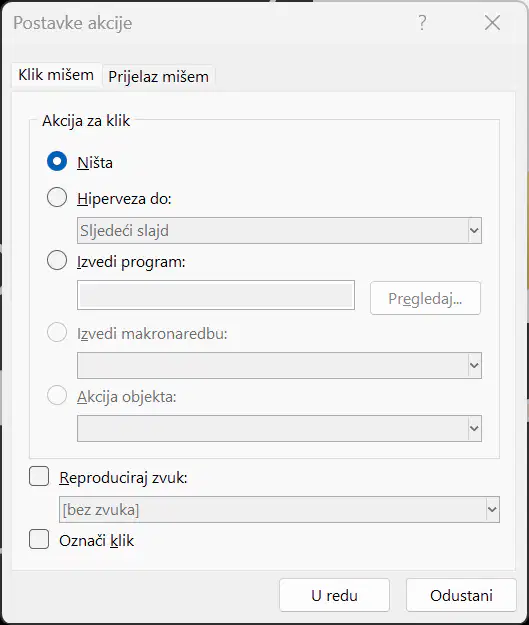Image resolution: width=529 pixels, height=625 pixels.
Task: Click the help question mark icon
Action: click(422, 23)
